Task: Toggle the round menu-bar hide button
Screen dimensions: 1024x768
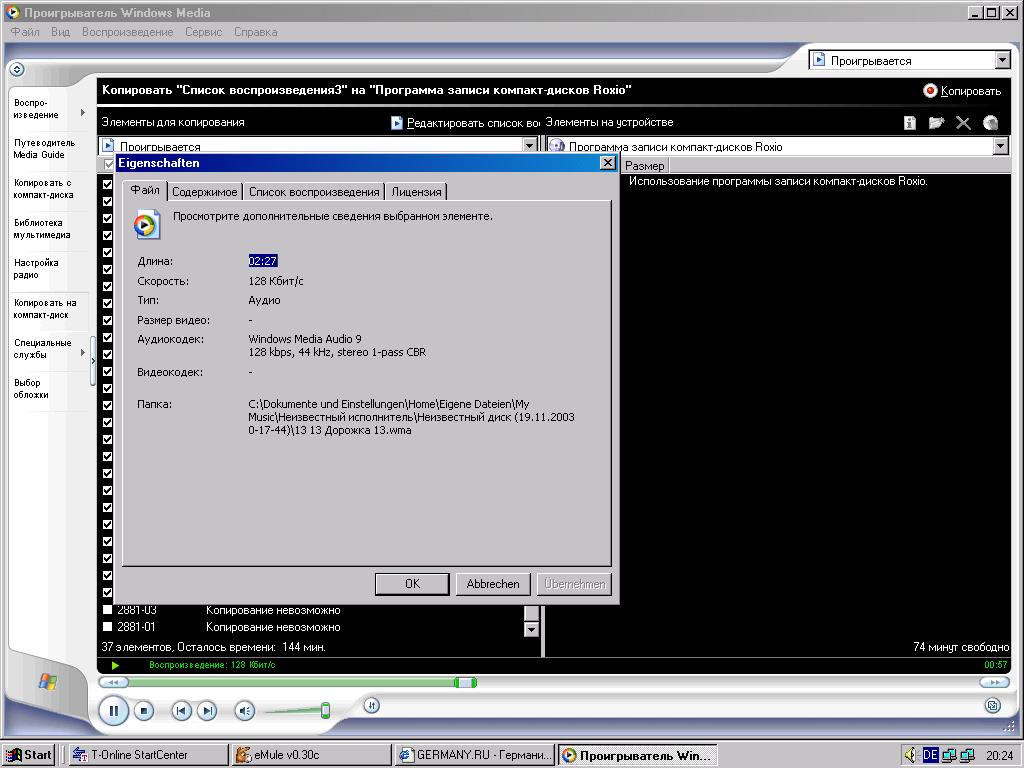Action: pyautogui.click(x=17, y=69)
